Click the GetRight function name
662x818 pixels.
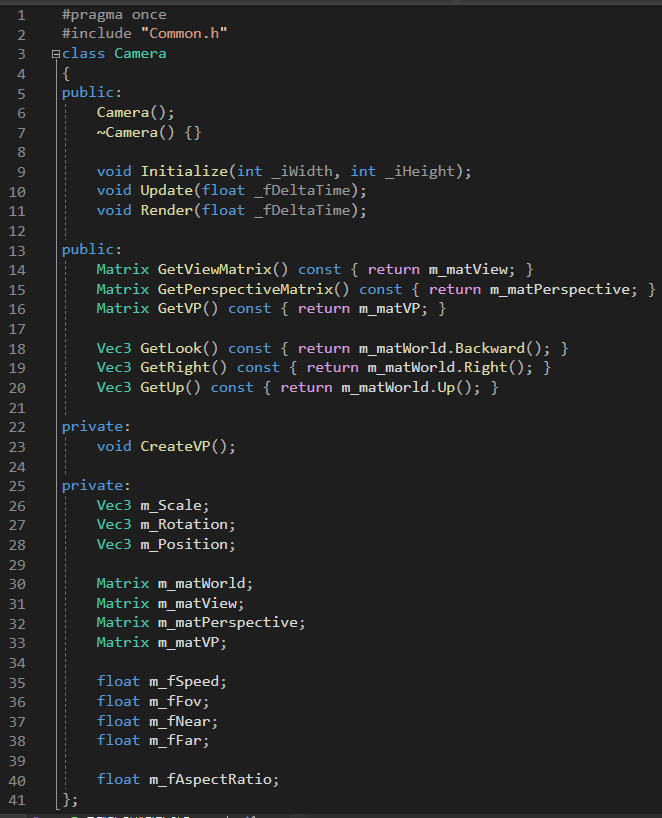(175, 368)
